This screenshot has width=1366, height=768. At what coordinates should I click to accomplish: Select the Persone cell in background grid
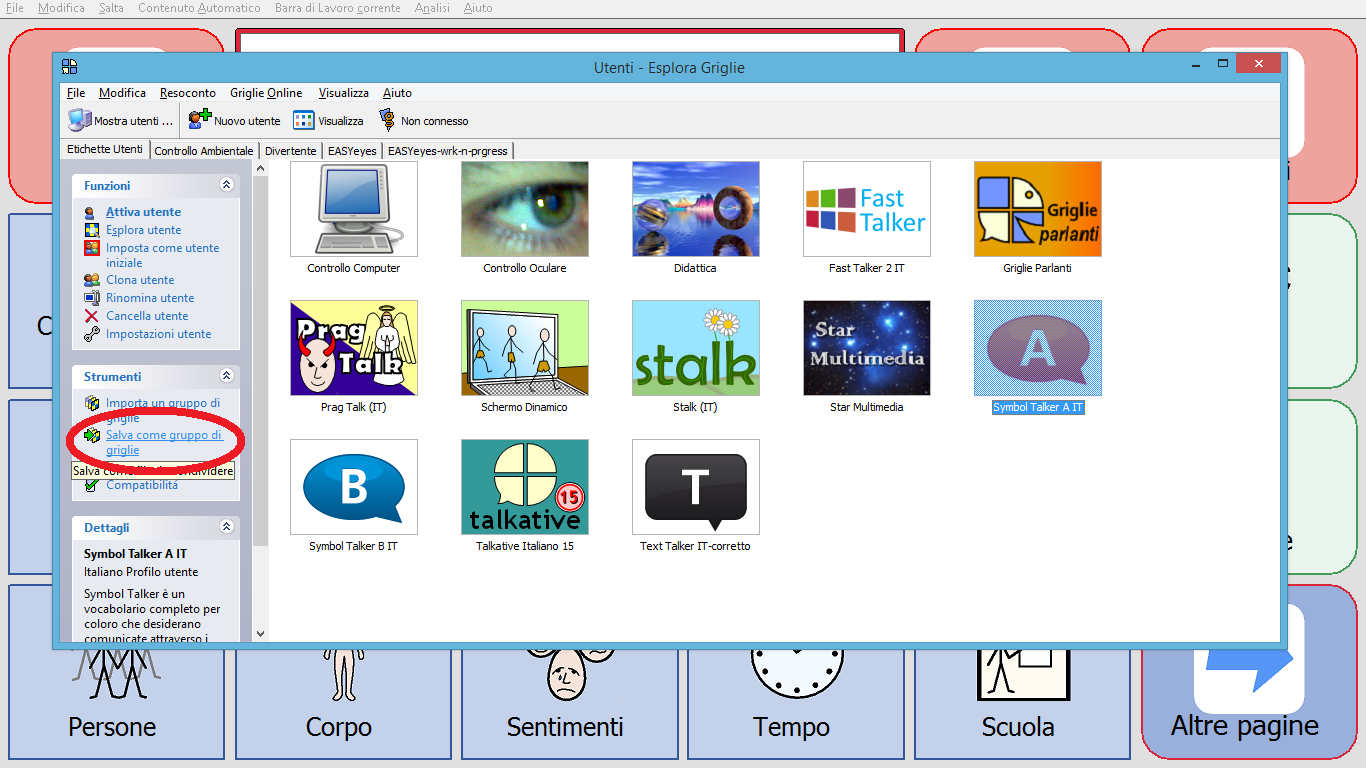(x=116, y=672)
